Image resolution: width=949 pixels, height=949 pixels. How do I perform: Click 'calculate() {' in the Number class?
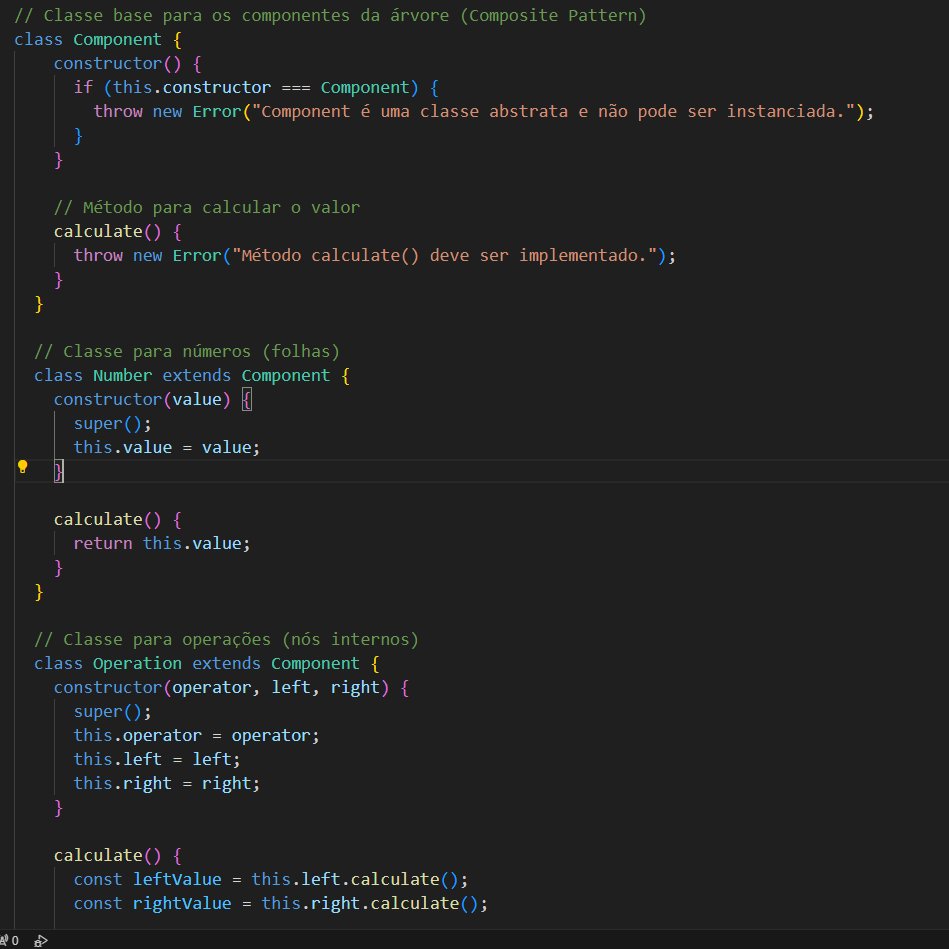(117, 520)
